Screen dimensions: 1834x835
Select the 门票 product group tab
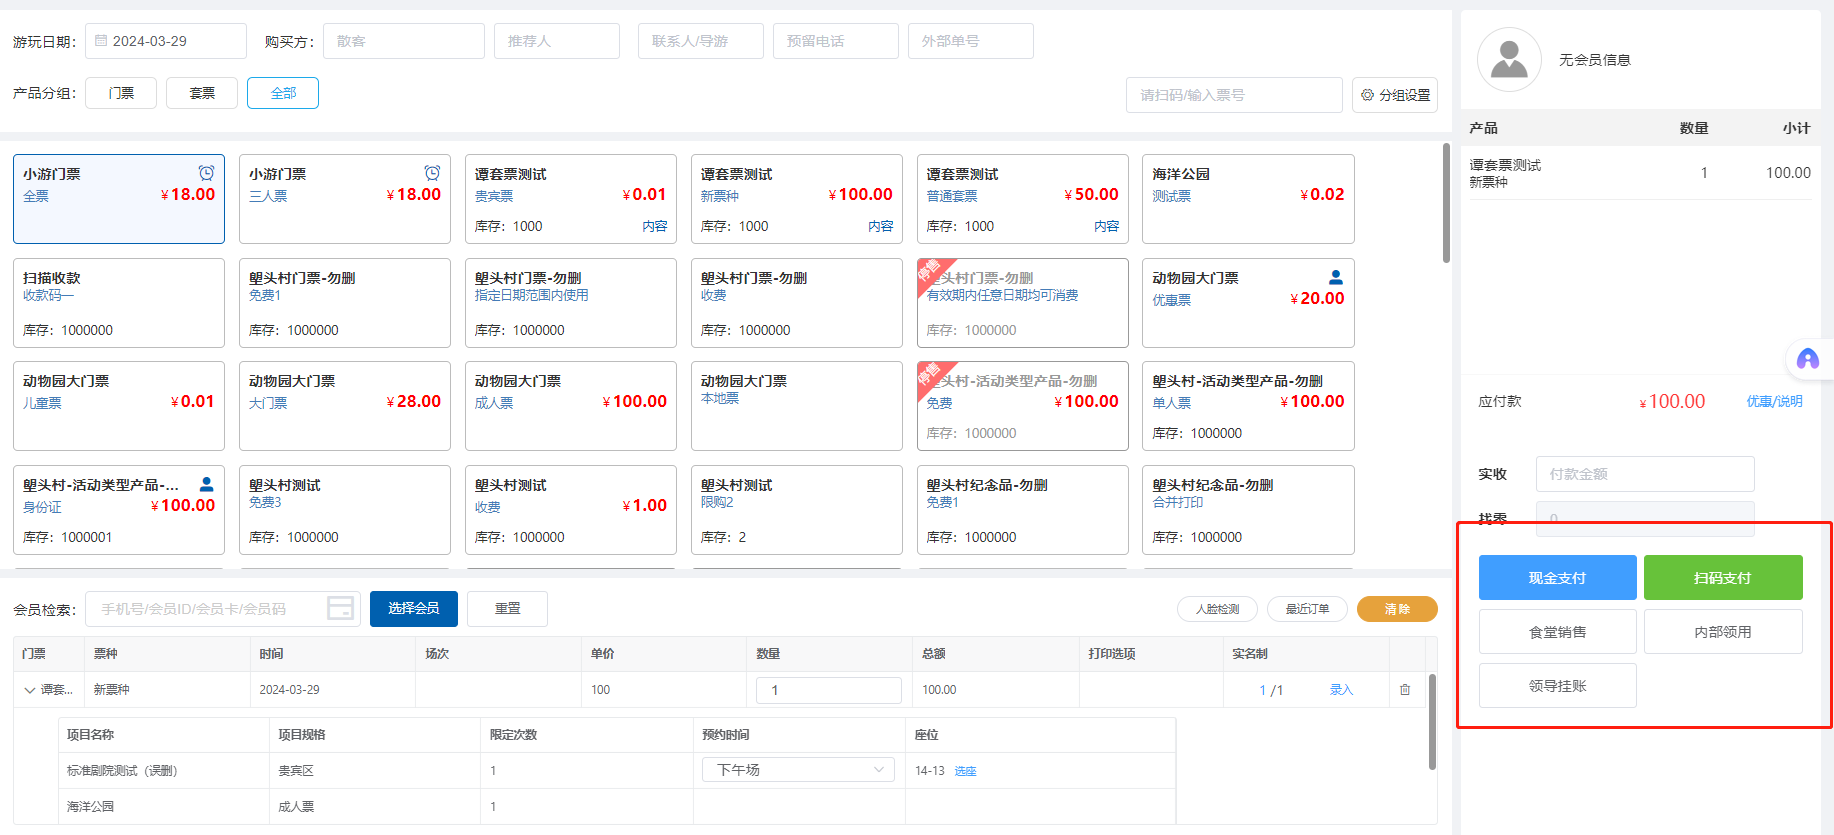[x=121, y=93]
